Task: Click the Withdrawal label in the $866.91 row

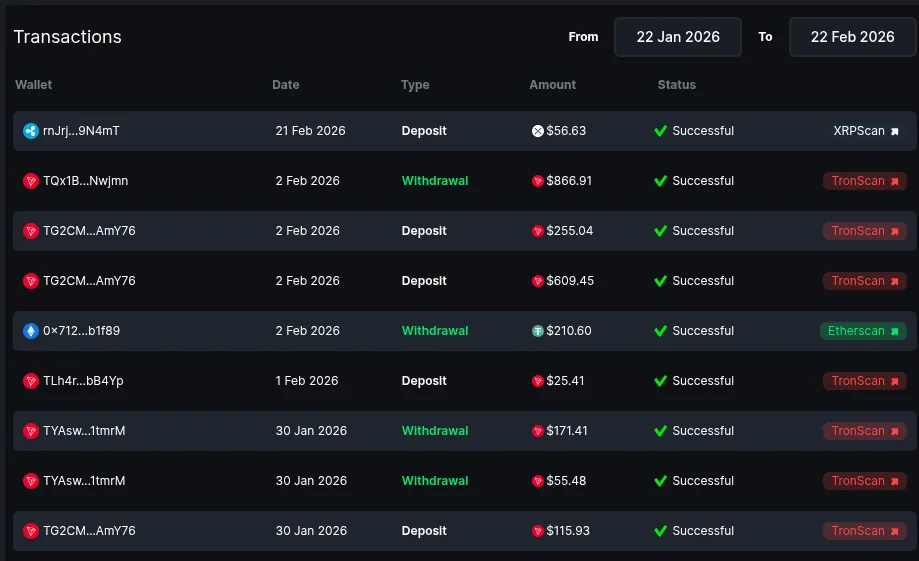Action: pyautogui.click(x=435, y=181)
